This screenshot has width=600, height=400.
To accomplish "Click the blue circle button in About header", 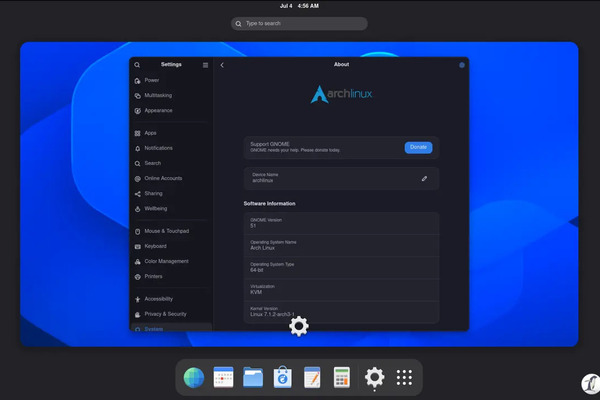I will [462, 65].
